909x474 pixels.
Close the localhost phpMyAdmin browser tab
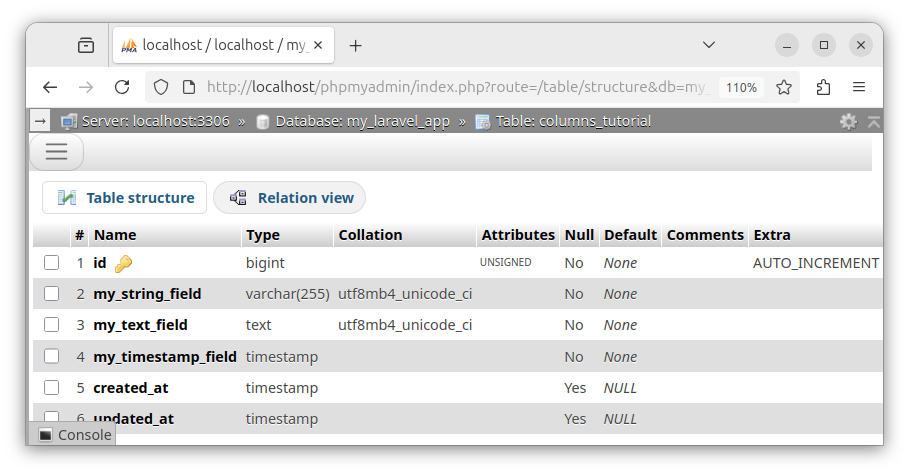coord(318,45)
